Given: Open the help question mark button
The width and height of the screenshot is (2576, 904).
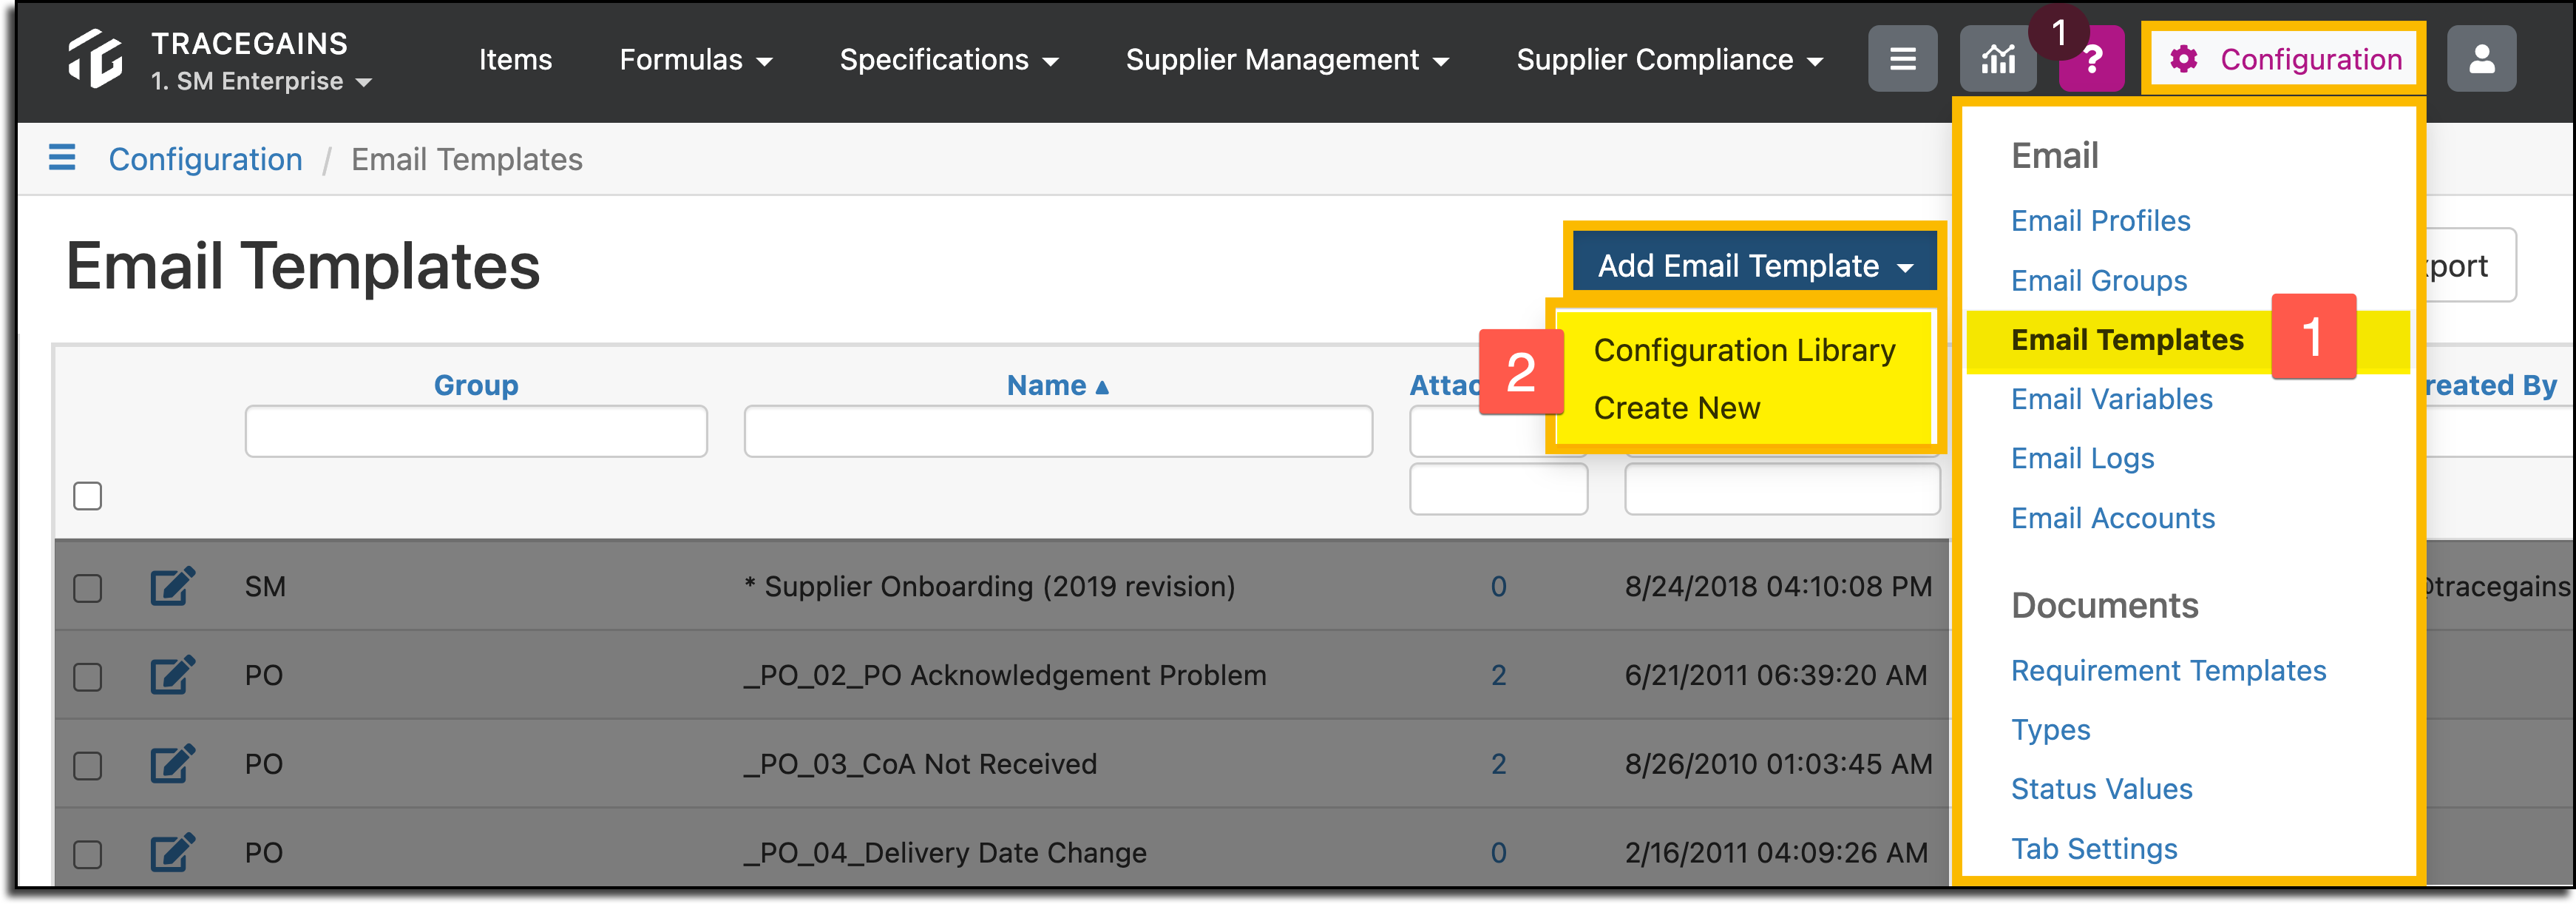Looking at the screenshot, I should (x=2091, y=59).
